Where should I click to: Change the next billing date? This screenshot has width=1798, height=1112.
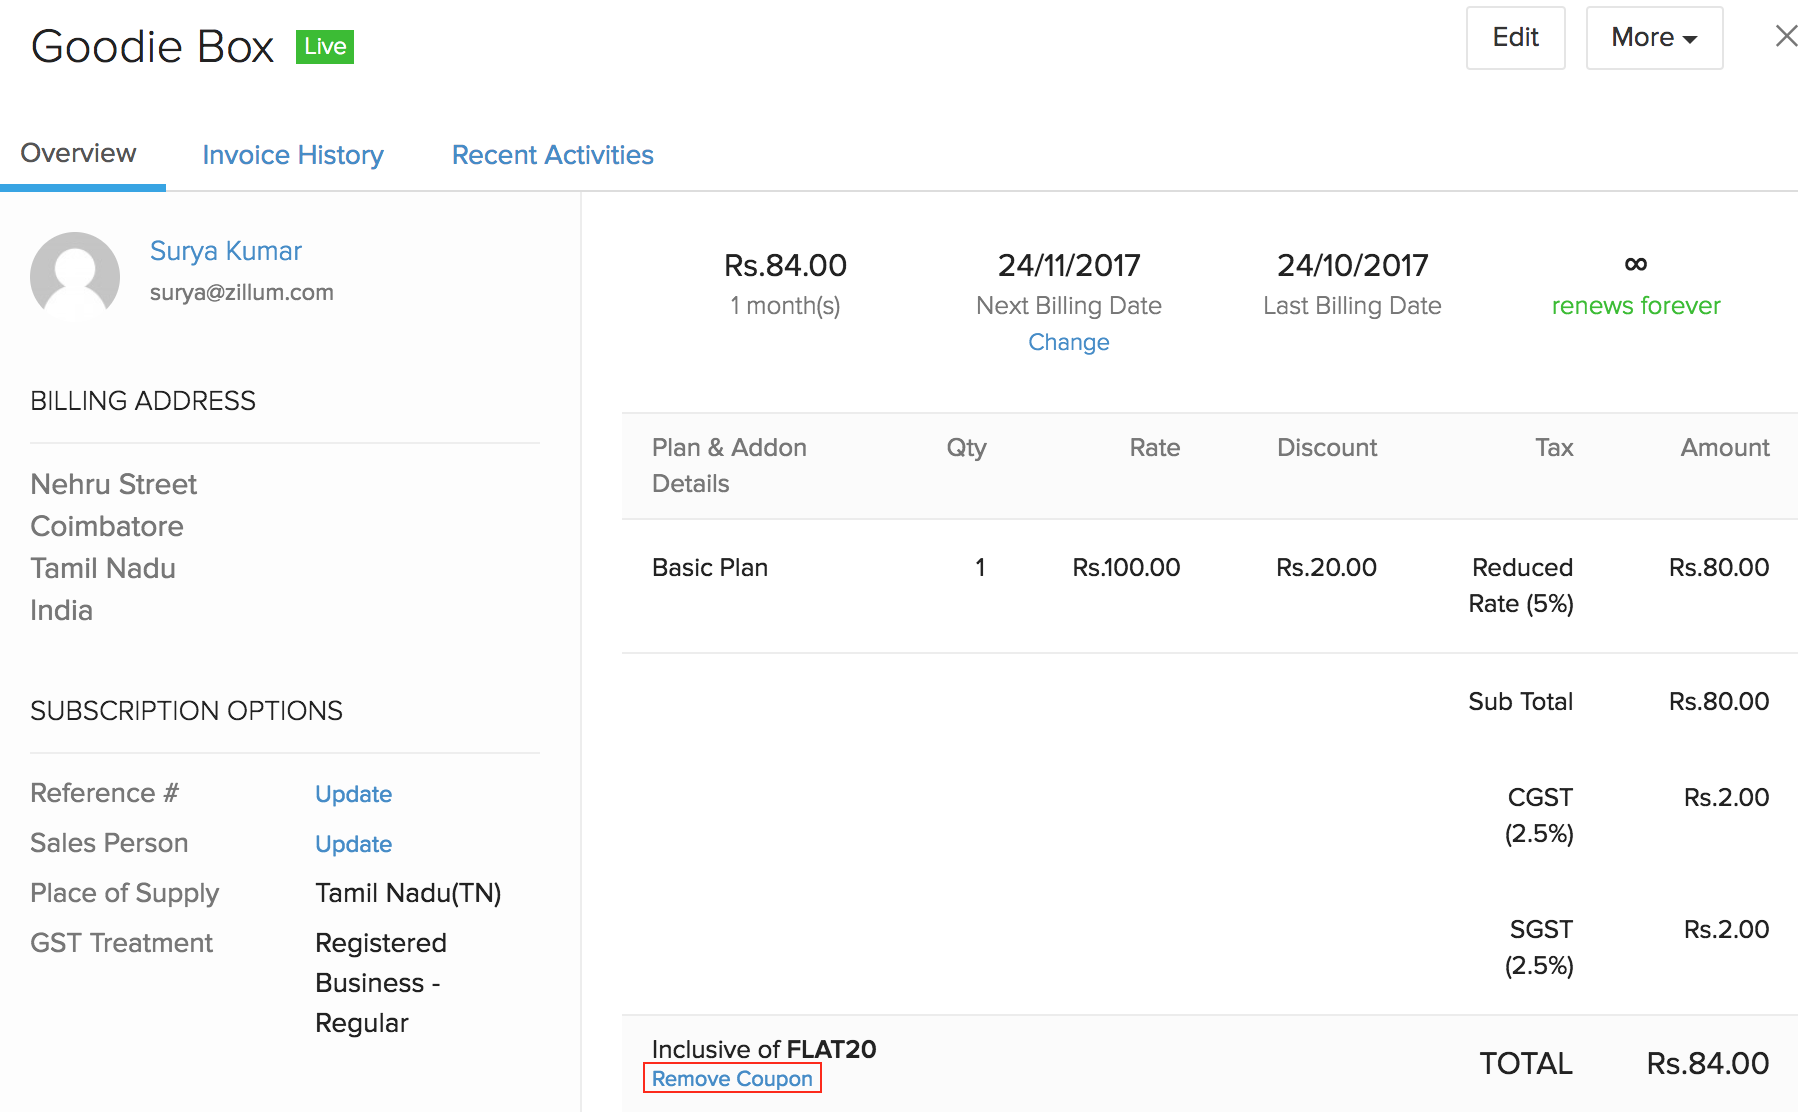[1068, 342]
